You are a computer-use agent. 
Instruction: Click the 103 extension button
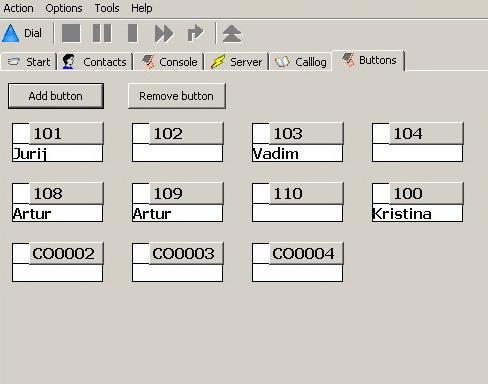point(306,133)
